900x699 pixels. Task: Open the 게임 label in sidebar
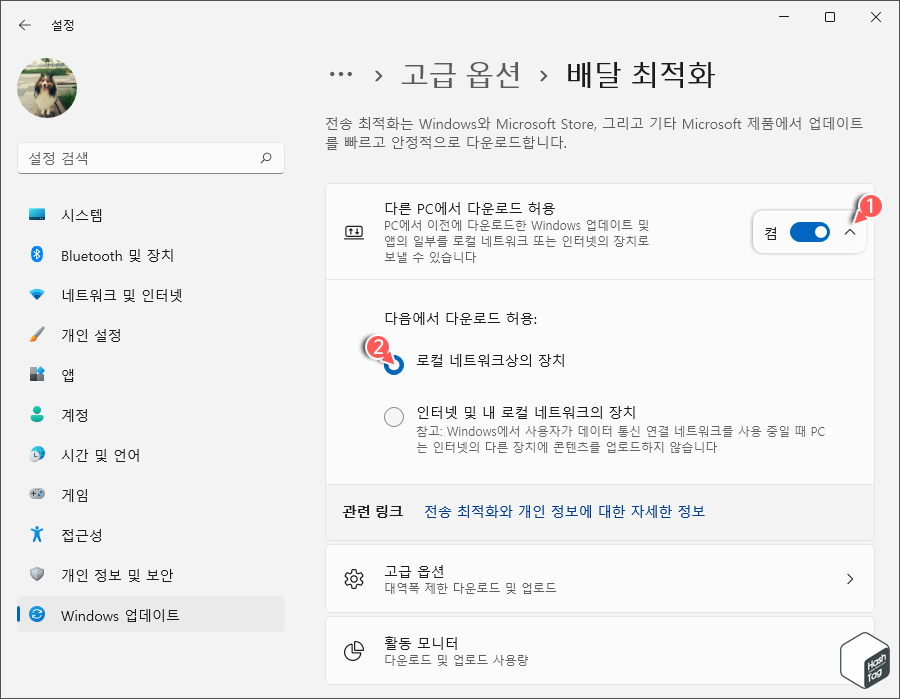[x=75, y=495]
